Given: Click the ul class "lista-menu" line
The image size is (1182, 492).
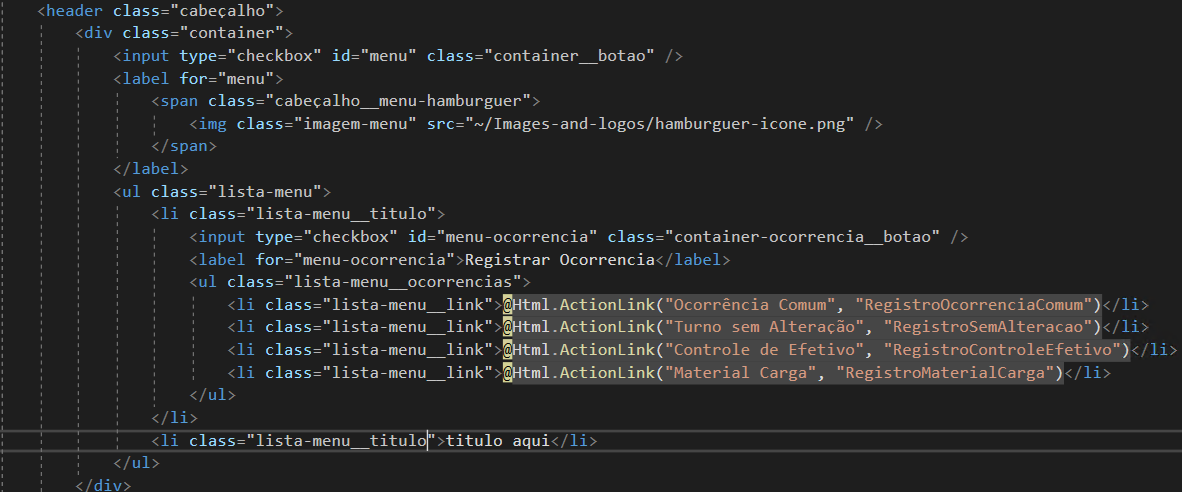Looking at the screenshot, I should click(x=222, y=191).
